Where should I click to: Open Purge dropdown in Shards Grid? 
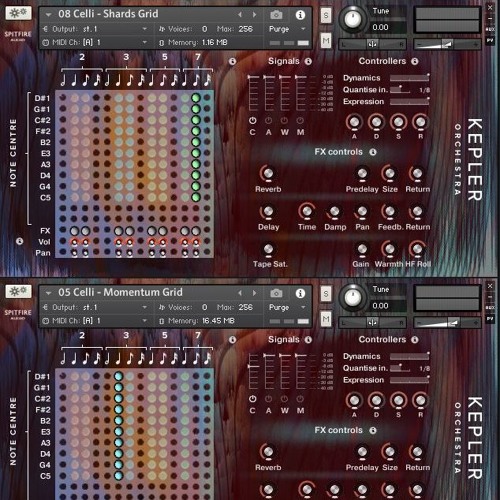click(303, 29)
